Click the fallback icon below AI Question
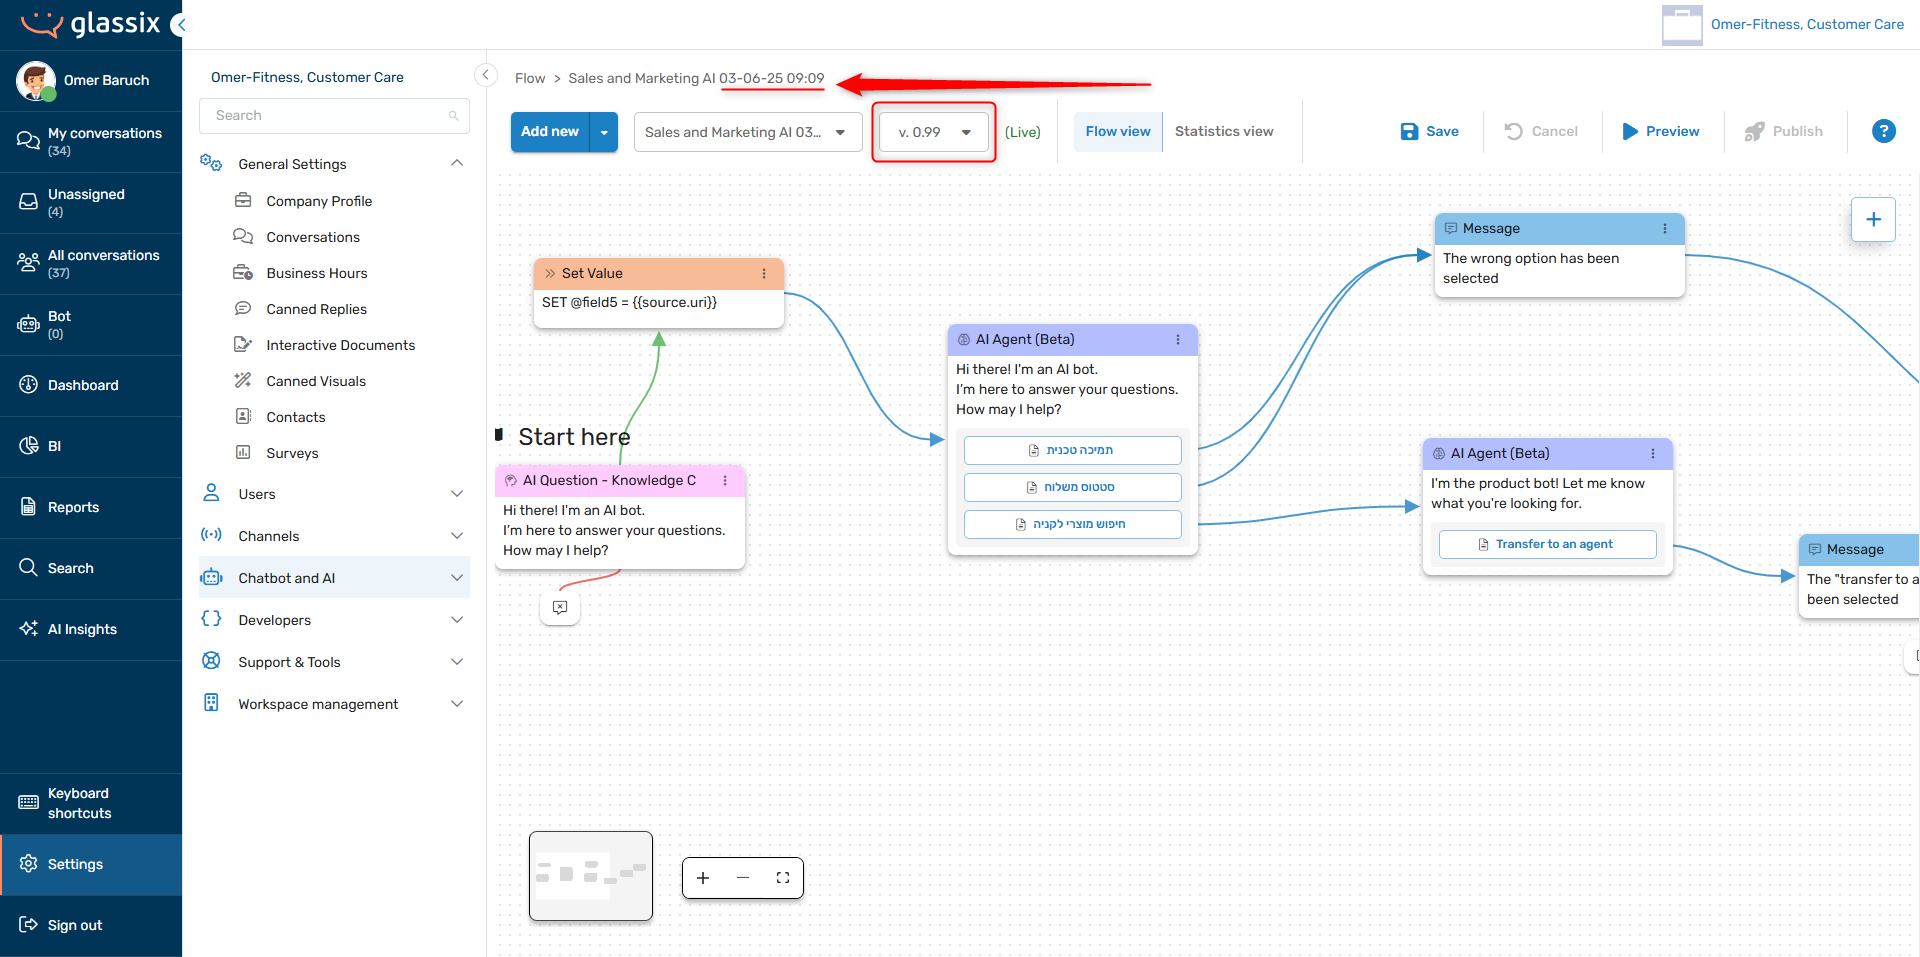This screenshot has height=957, width=1920. (x=560, y=607)
